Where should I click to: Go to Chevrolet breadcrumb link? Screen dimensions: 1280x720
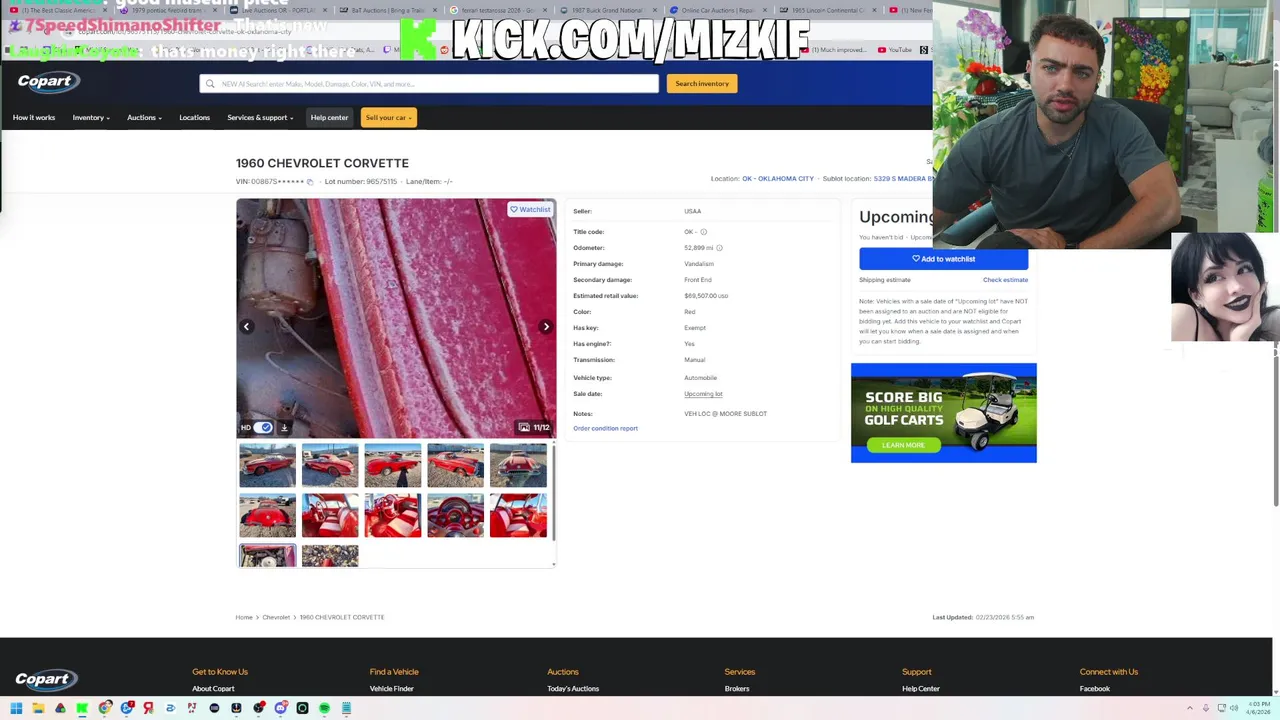point(276,617)
